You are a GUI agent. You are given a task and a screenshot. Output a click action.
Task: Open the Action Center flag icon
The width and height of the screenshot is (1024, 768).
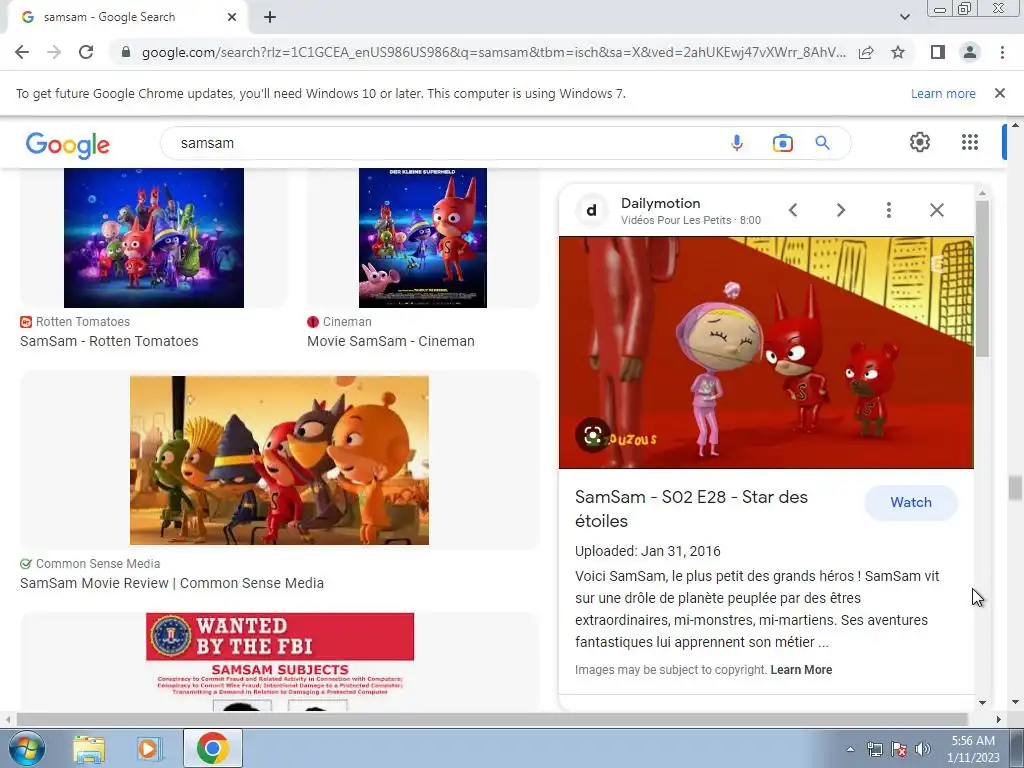tap(899, 749)
